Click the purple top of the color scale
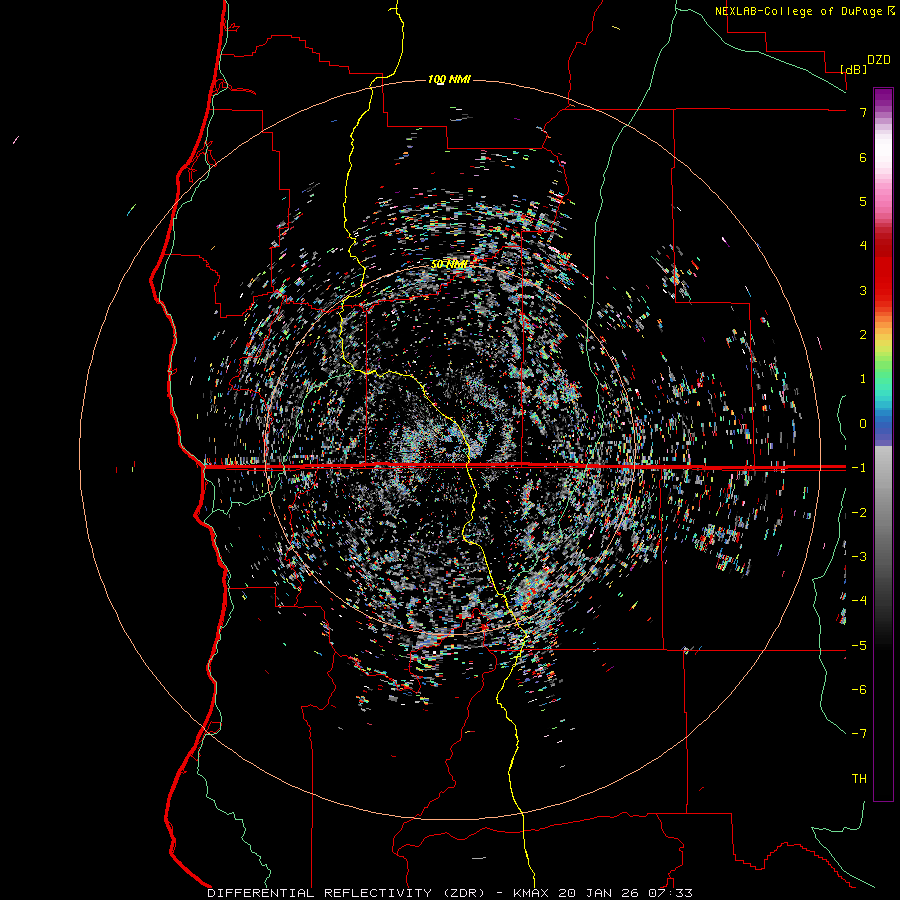The image size is (900, 900). point(883,99)
